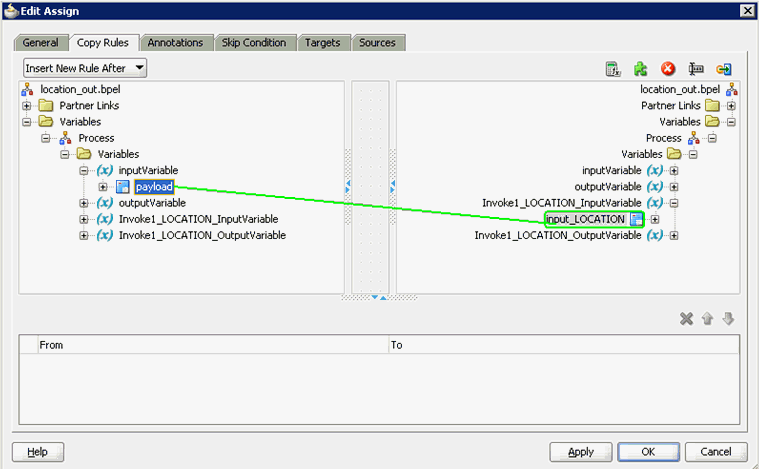Click Partner Links folder icon in right tree
This screenshot has height=469, width=759.
click(x=713, y=105)
